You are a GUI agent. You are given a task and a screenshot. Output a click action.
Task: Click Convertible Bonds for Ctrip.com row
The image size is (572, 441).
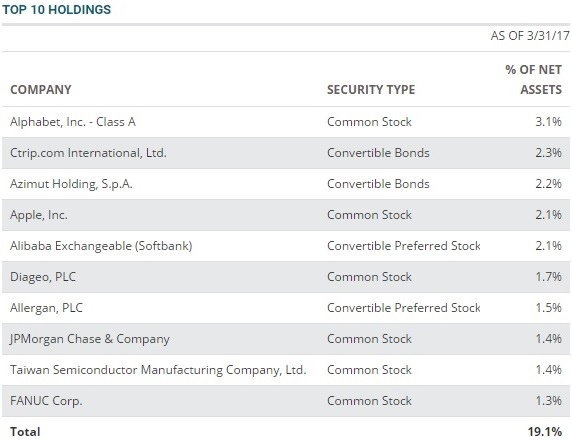(378, 153)
